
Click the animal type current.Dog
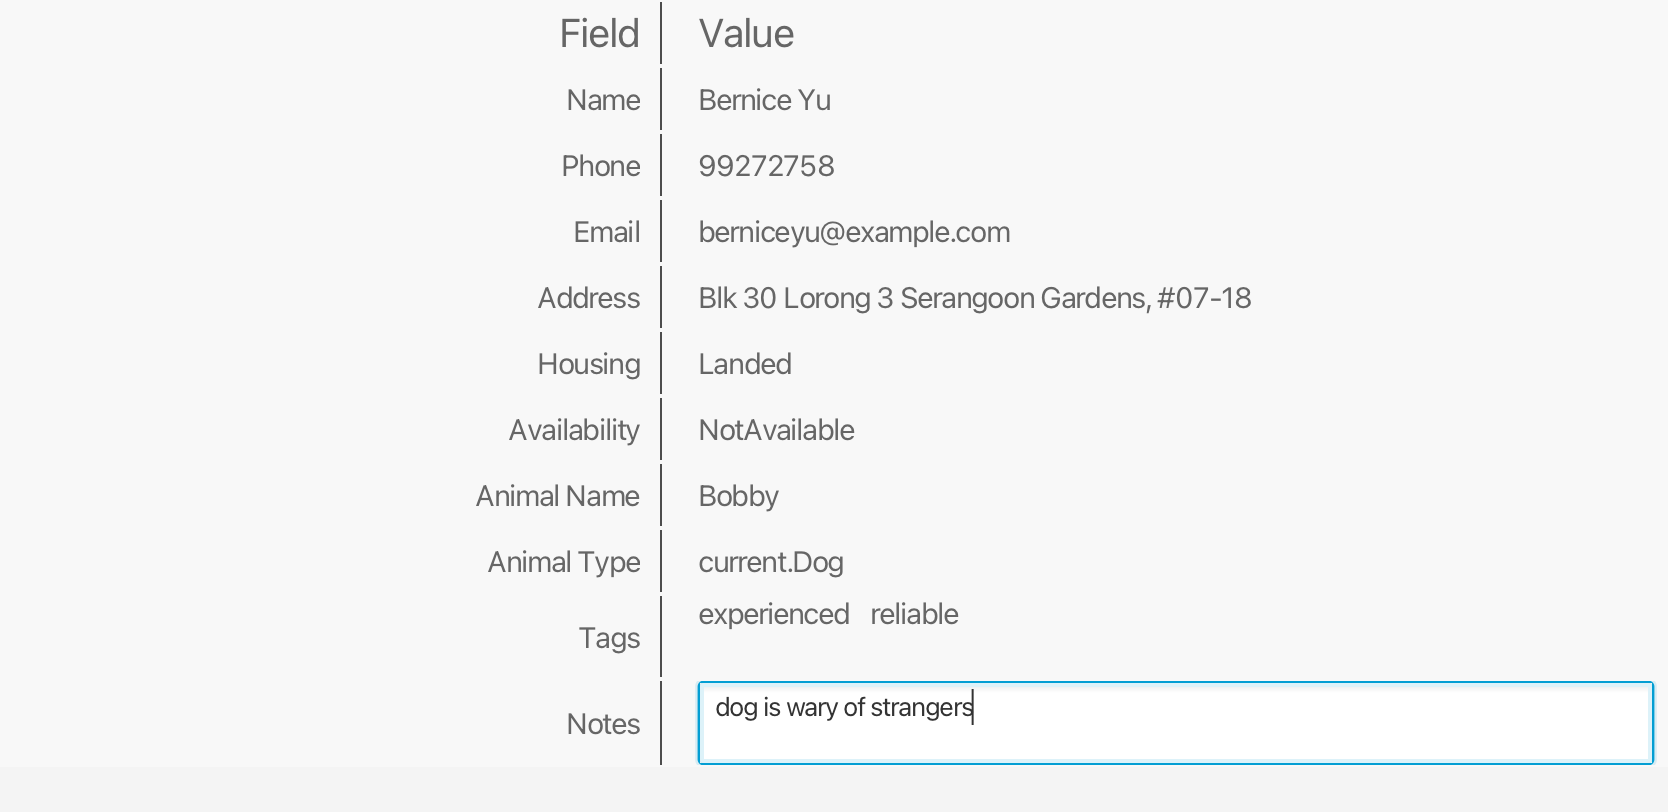coord(771,562)
